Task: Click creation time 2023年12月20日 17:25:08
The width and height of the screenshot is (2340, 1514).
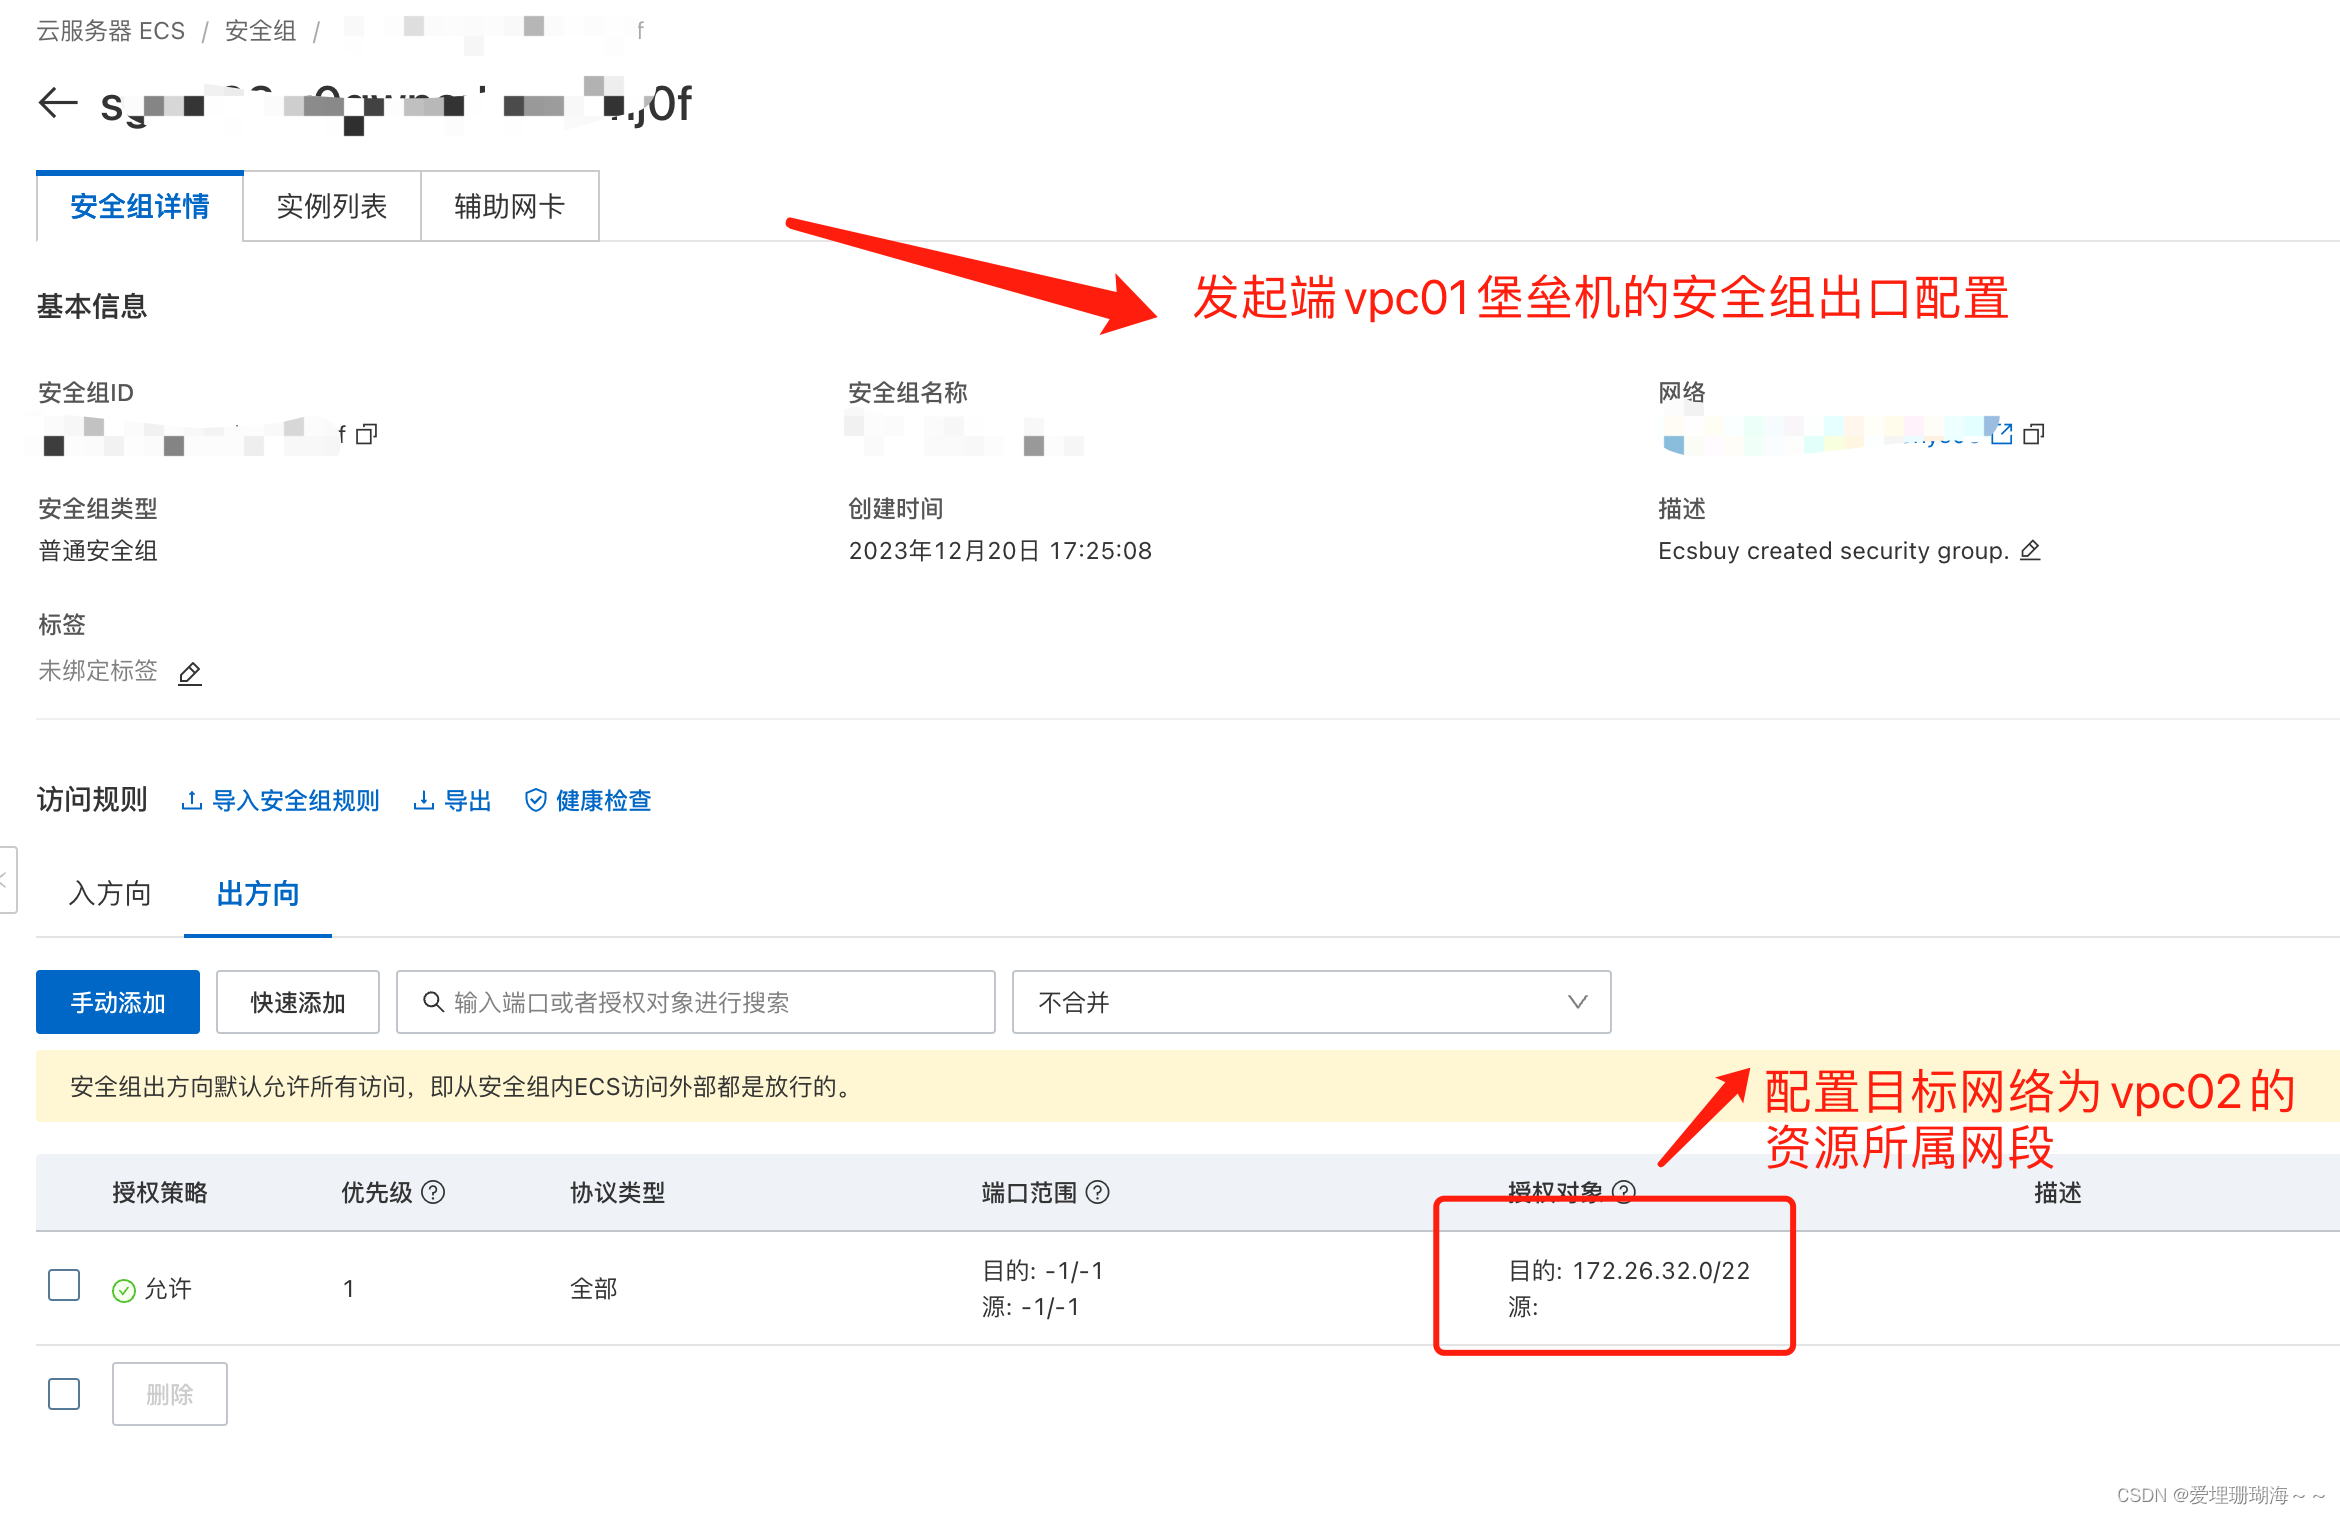Action: [x=1000, y=551]
